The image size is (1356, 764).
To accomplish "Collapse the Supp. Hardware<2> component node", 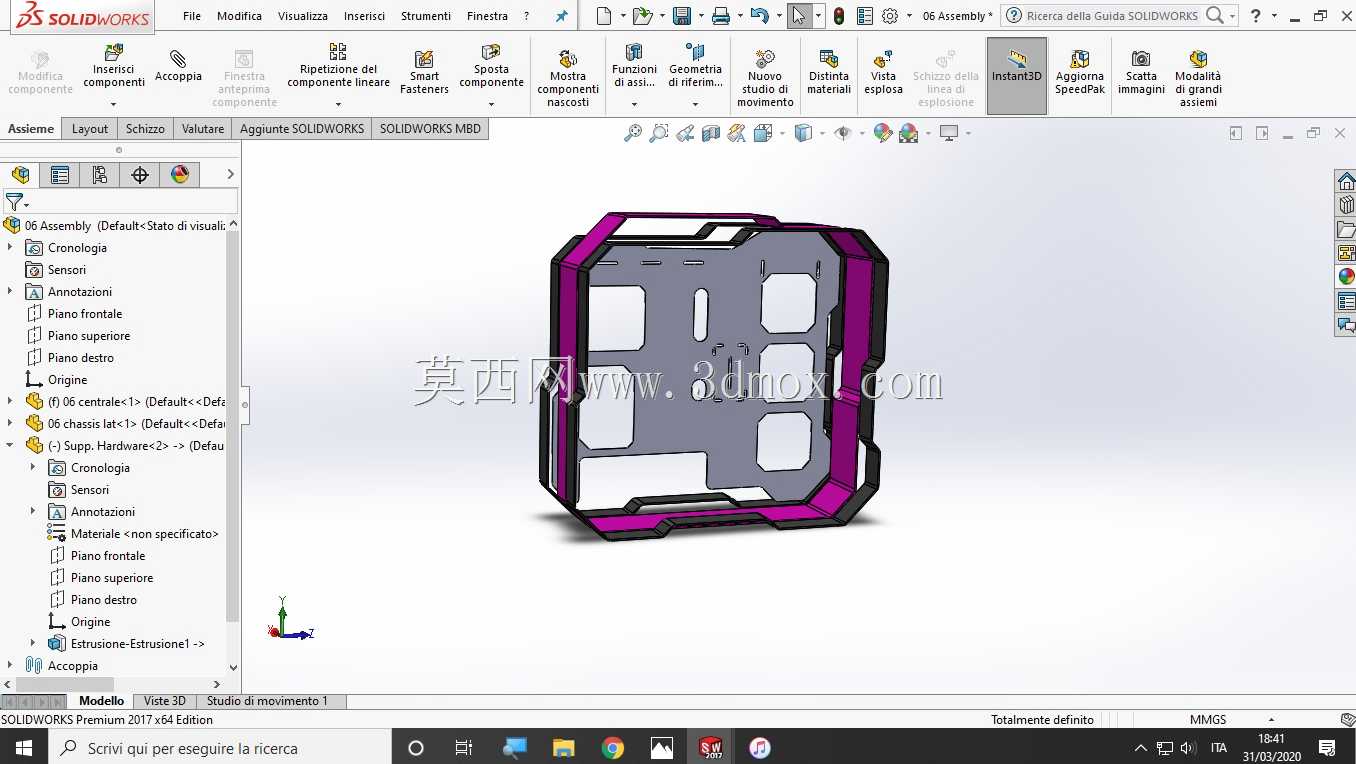I will 10,446.
